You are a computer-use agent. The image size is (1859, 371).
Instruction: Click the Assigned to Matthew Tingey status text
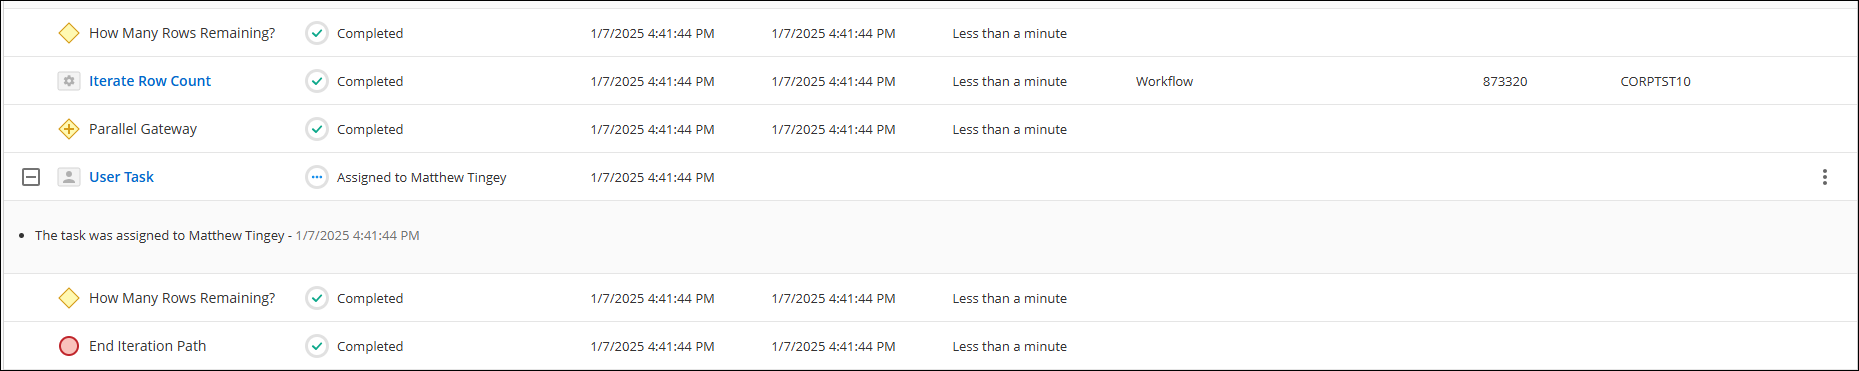click(x=421, y=177)
